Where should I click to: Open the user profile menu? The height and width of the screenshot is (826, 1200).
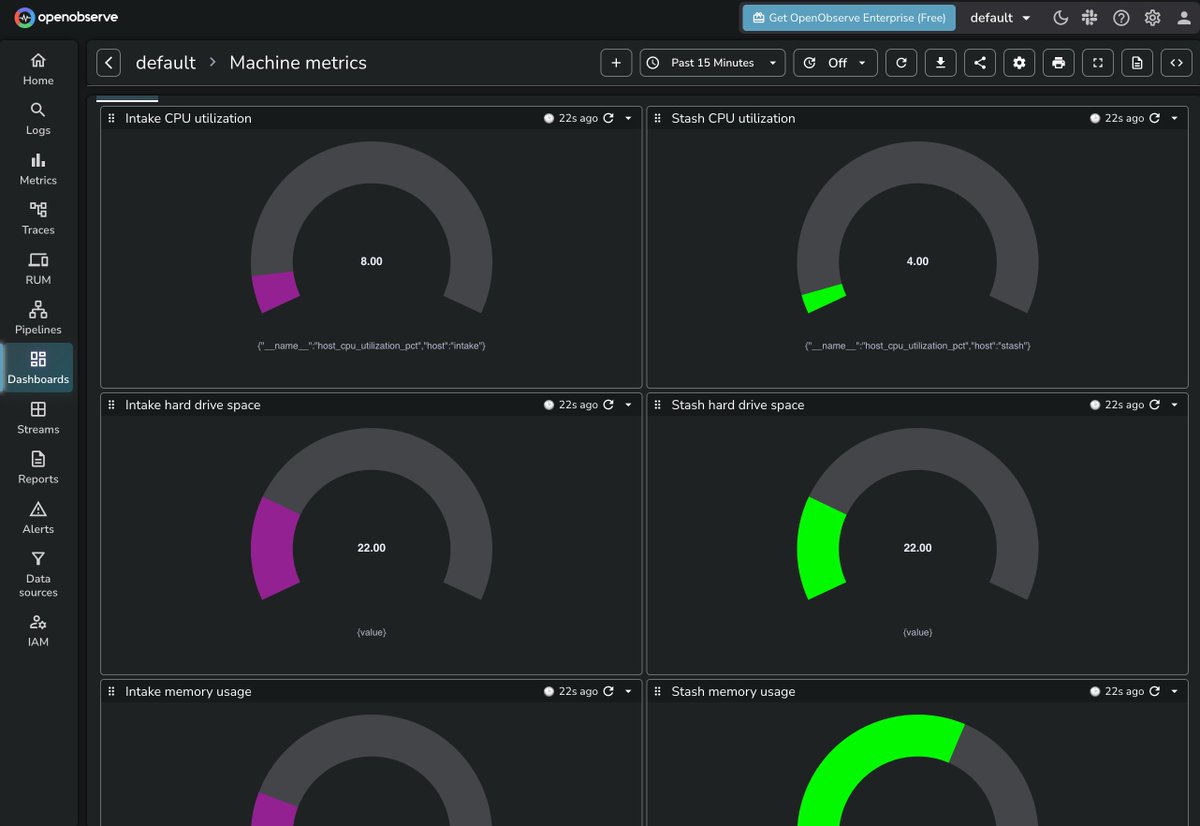click(x=1184, y=18)
